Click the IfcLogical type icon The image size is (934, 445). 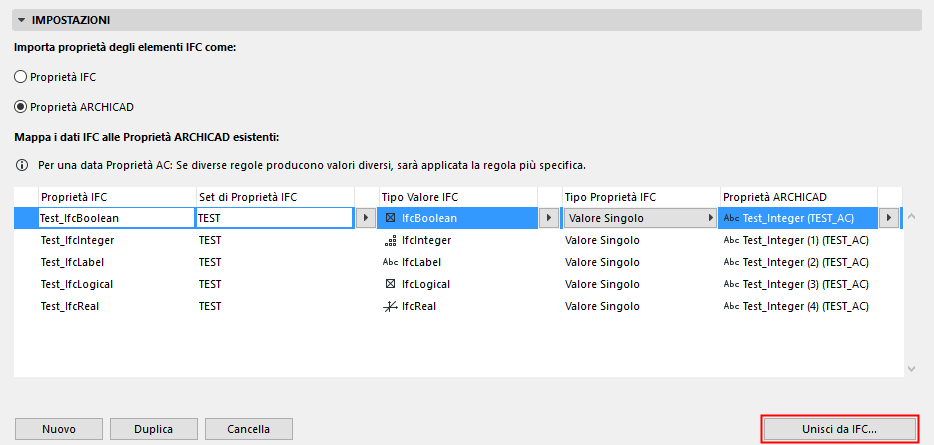[x=390, y=284]
